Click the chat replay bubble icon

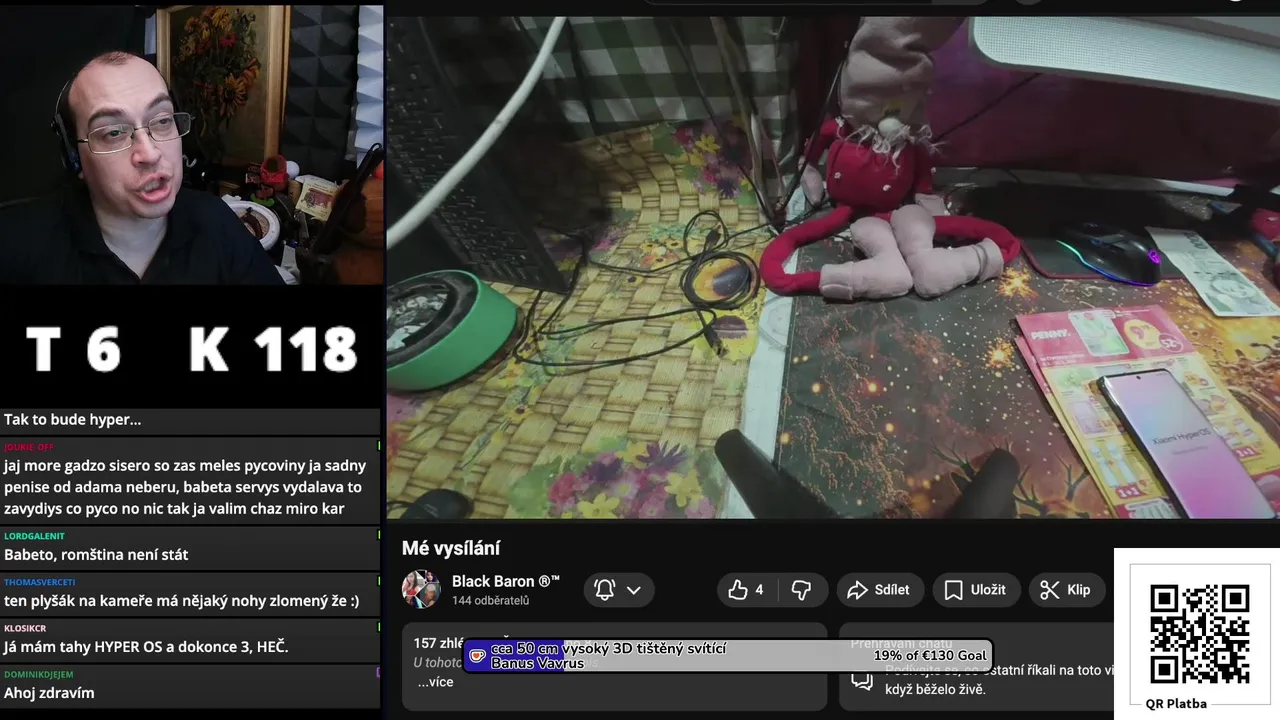(861, 680)
